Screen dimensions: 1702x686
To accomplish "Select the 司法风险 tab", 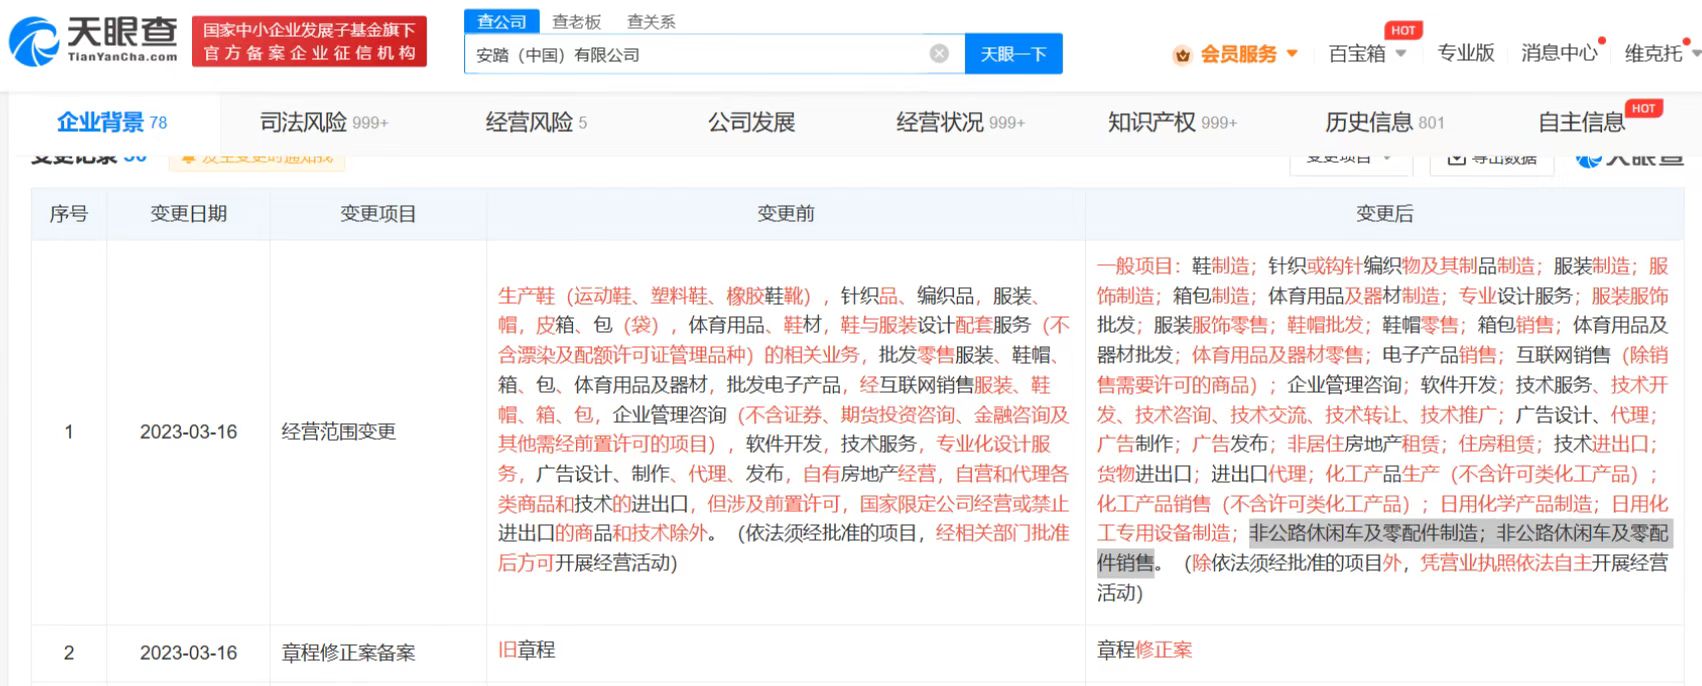I will pos(324,122).
